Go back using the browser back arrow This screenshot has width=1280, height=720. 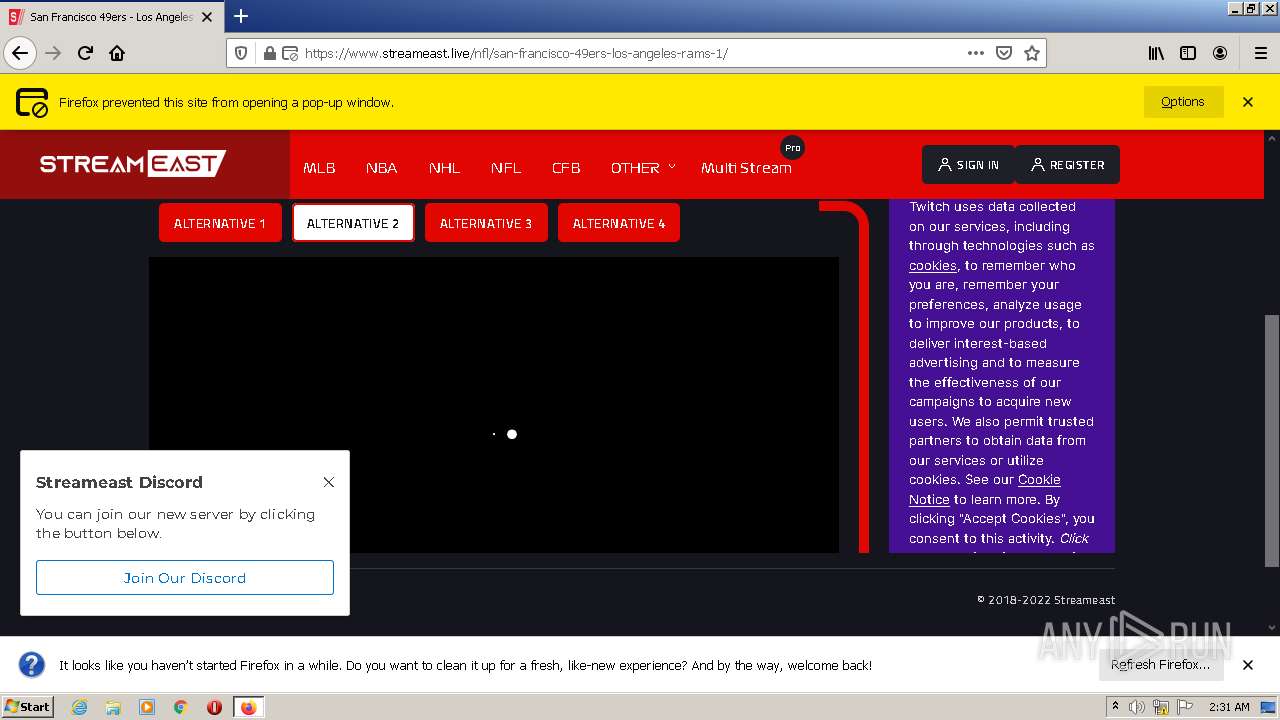[20, 53]
